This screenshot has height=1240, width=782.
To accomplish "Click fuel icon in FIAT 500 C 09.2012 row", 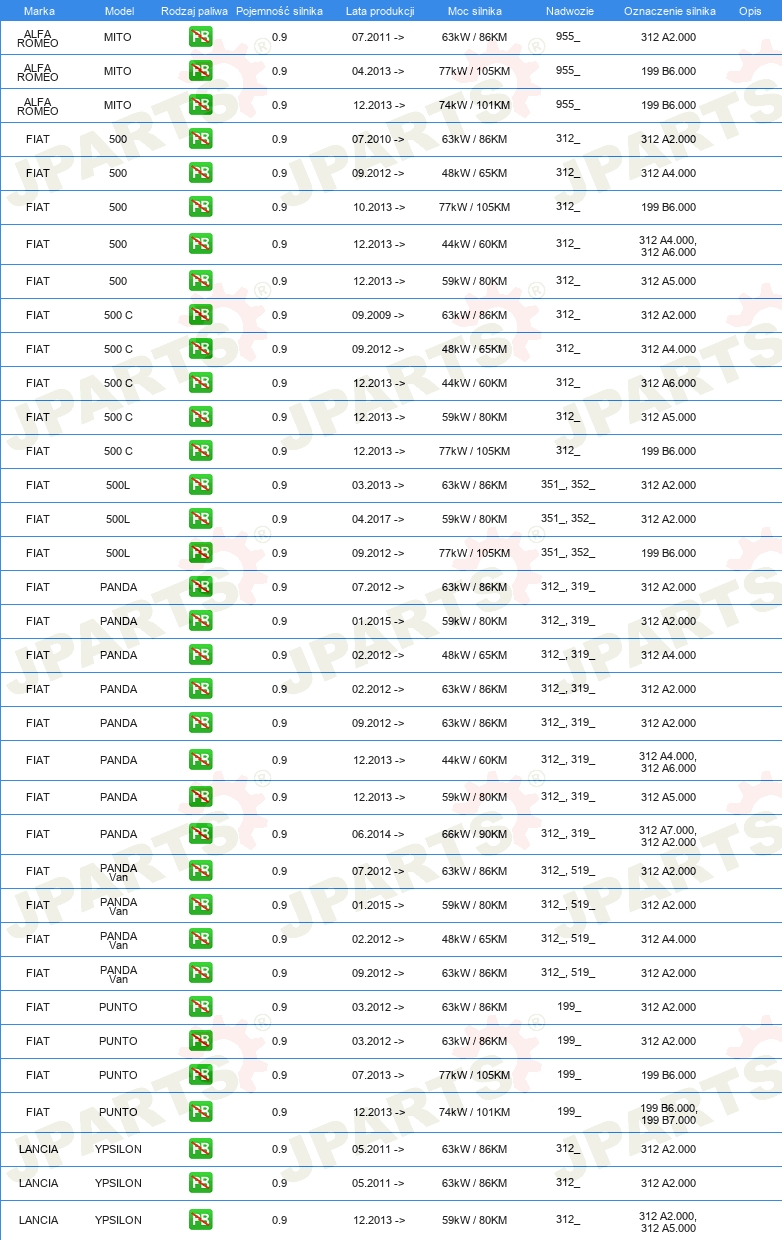I will point(200,349).
